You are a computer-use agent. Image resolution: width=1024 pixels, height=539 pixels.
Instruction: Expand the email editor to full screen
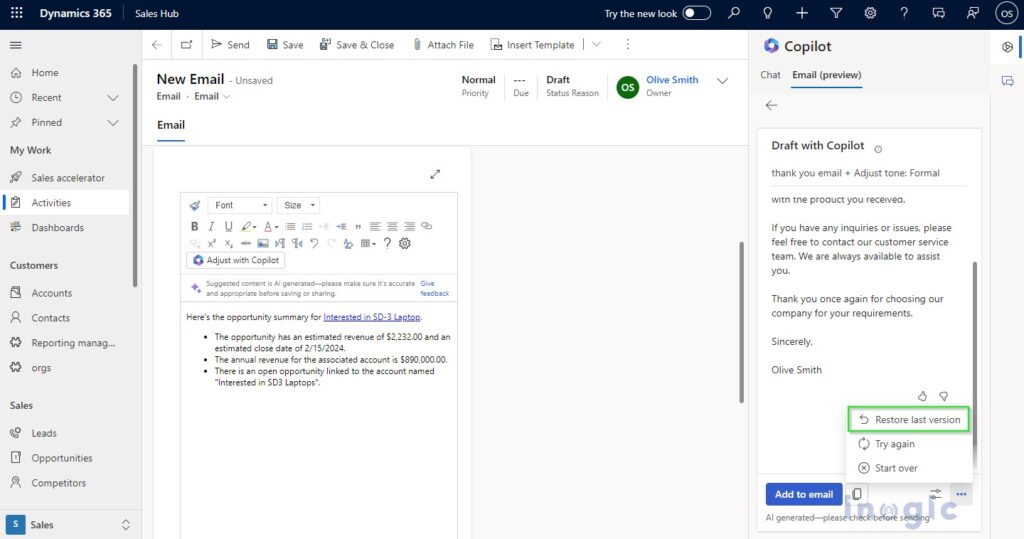[435, 174]
